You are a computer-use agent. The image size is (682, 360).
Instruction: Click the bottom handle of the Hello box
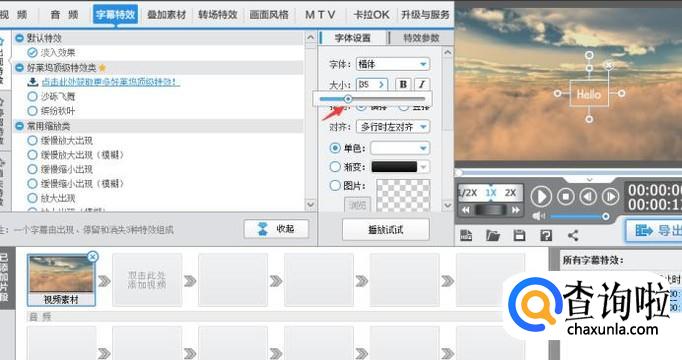589,119
